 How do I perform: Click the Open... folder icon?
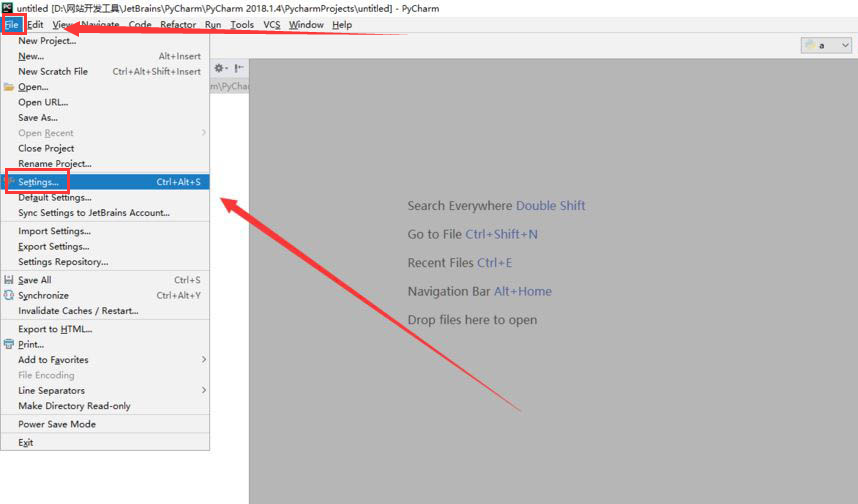(x=9, y=87)
